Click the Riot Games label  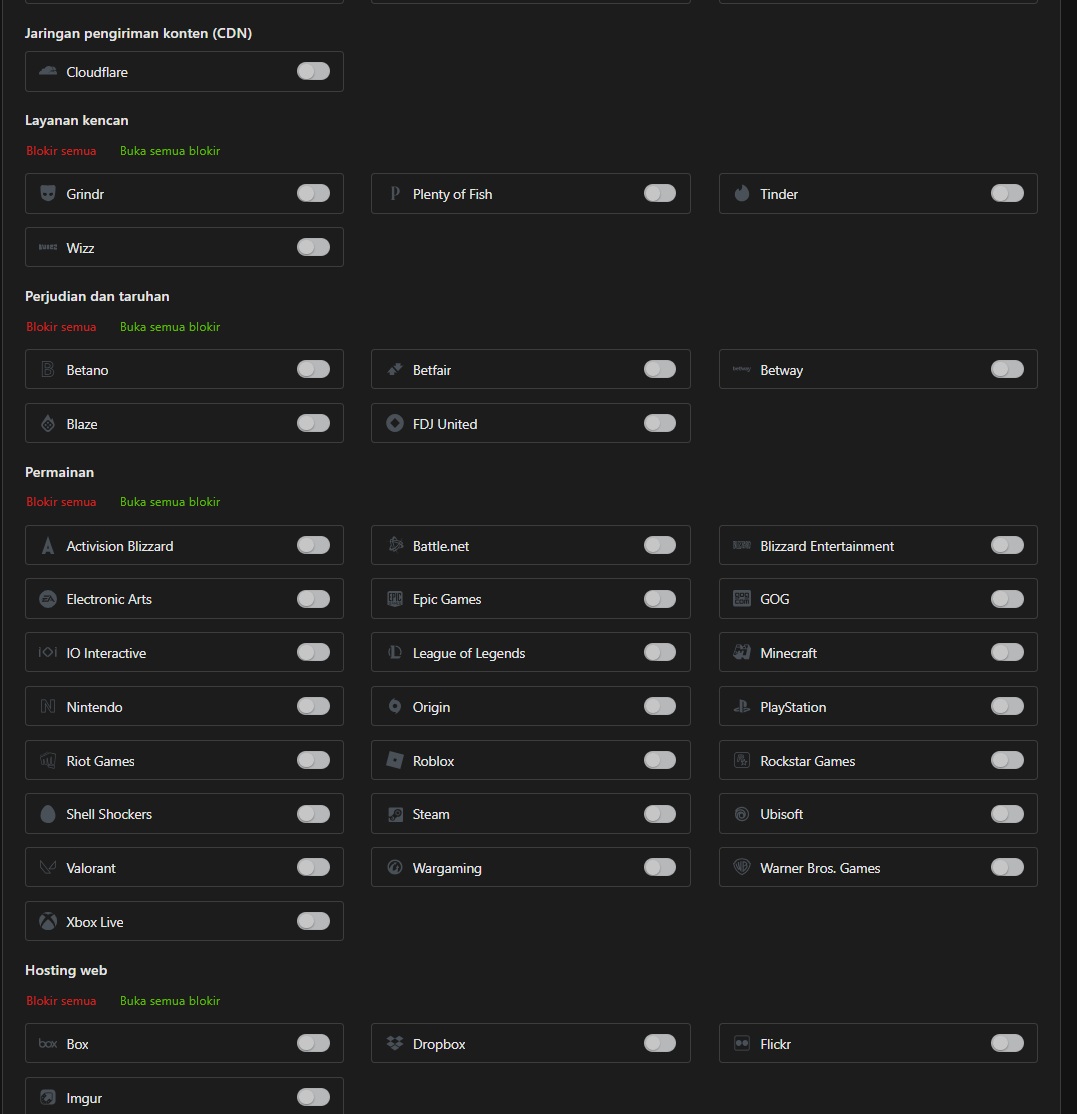coord(100,761)
